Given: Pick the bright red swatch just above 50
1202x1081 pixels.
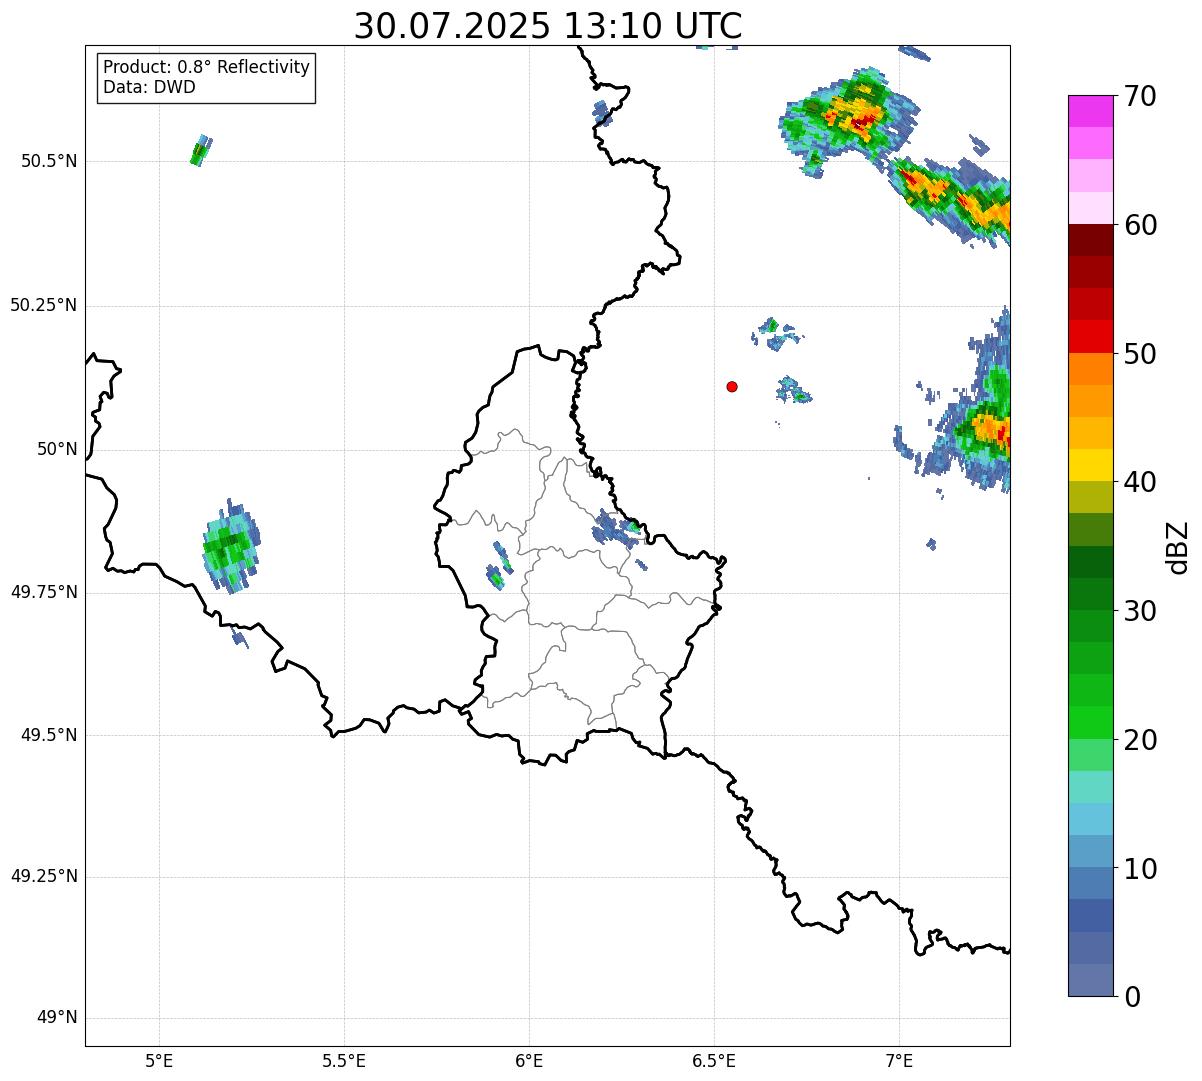Looking at the screenshot, I should point(1090,337).
